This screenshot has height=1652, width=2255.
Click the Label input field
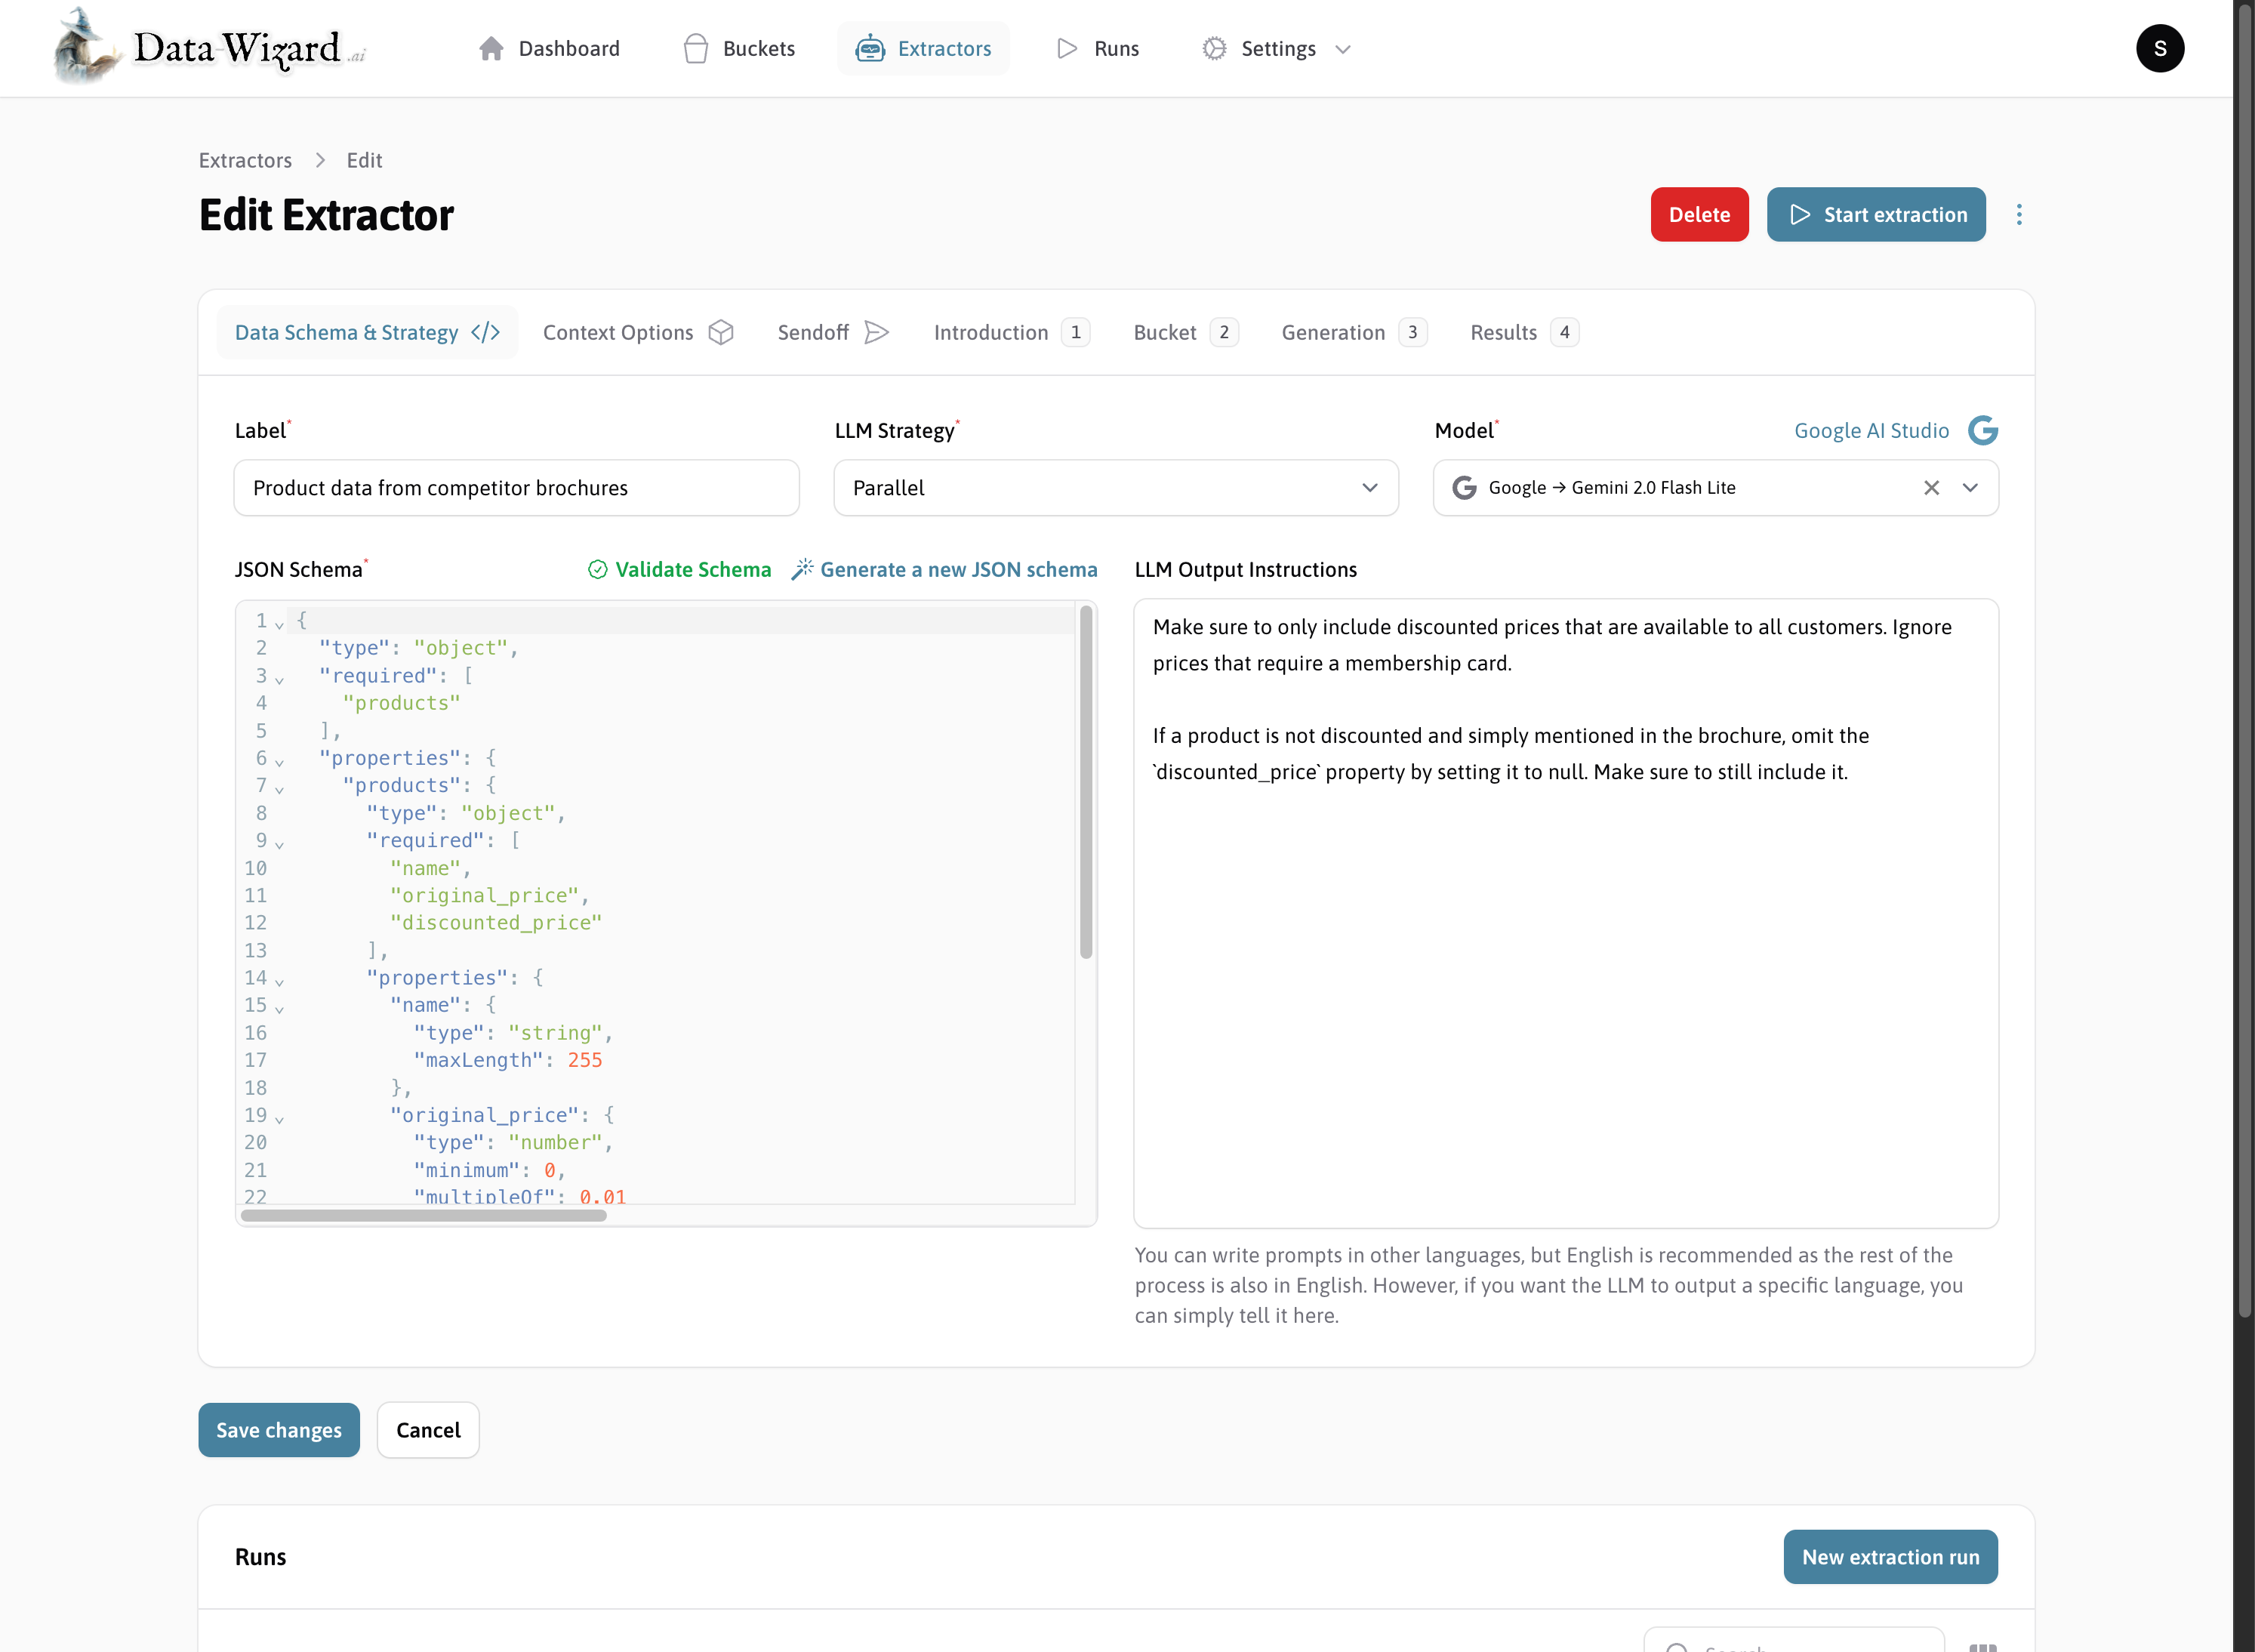[x=516, y=488]
